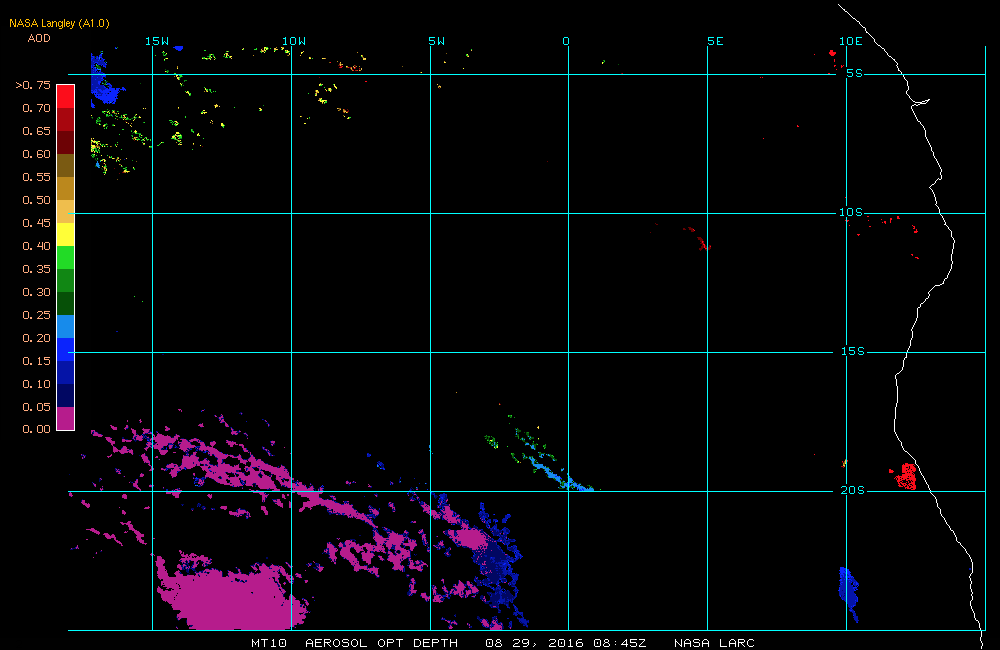Click the "08 29, 2016 08:45Z" timestamp
Image resolution: width=1000 pixels, height=650 pixels.
click(x=566, y=643)
